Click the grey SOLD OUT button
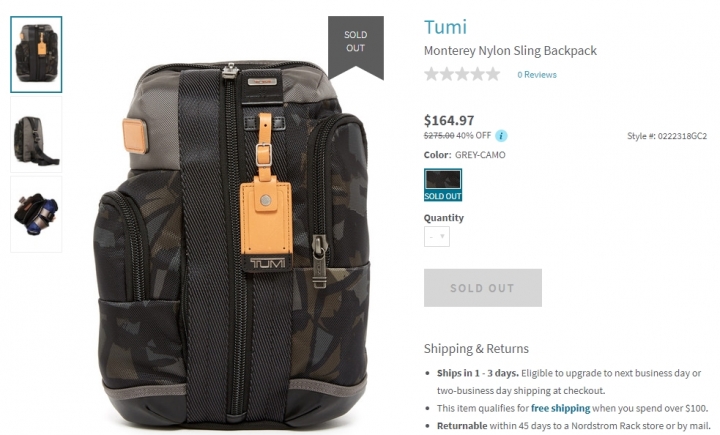Viewport: 720px width, 435px height. (483, 288)
